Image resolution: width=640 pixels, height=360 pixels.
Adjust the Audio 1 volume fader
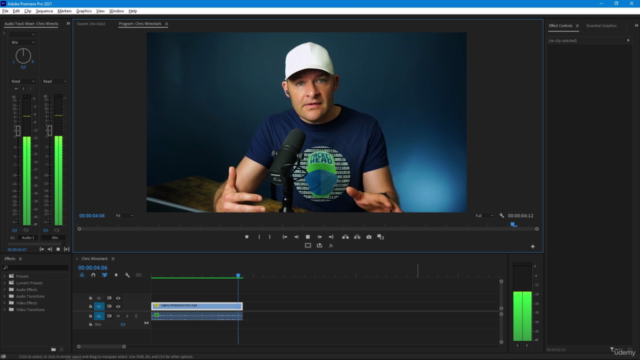point(18,131)
